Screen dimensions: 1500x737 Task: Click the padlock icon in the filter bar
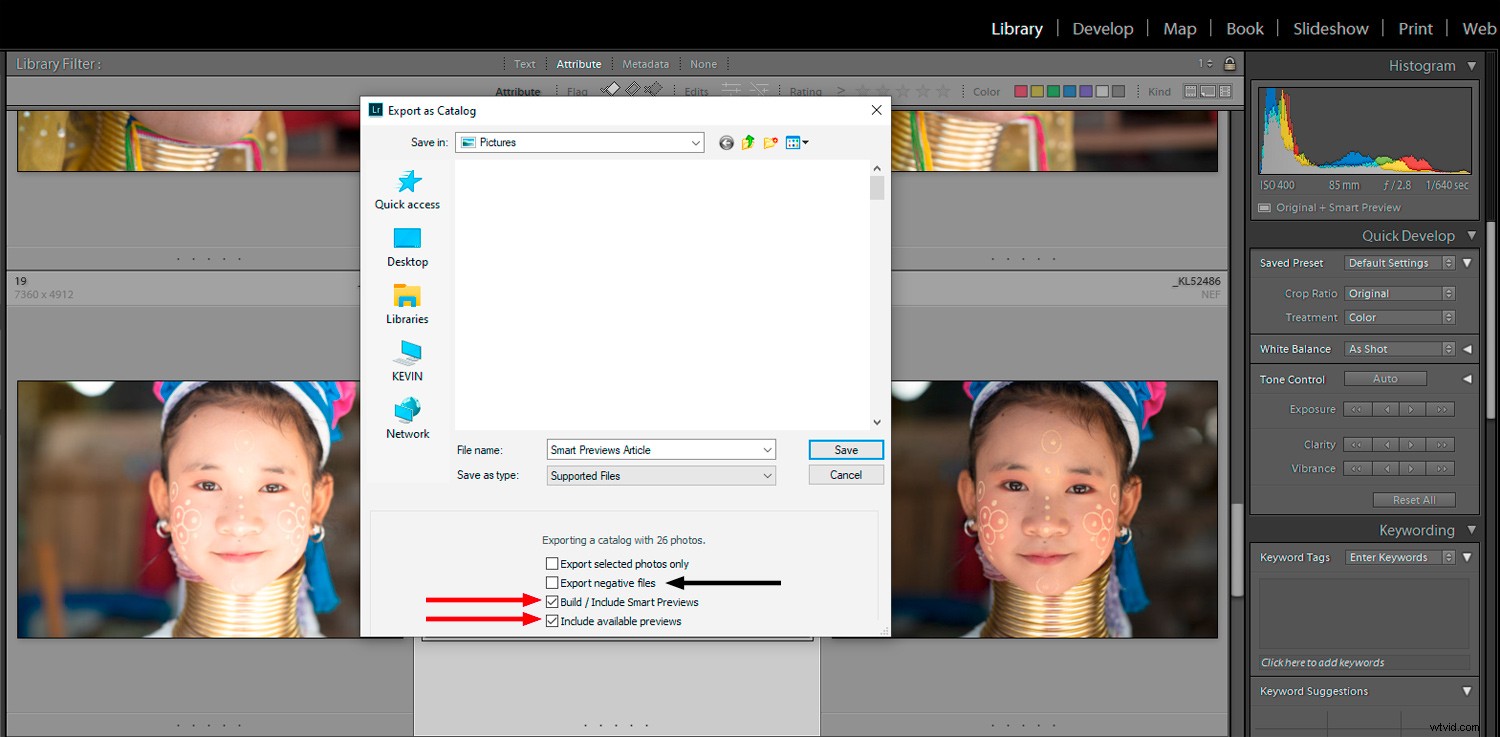pos(1228,63)
